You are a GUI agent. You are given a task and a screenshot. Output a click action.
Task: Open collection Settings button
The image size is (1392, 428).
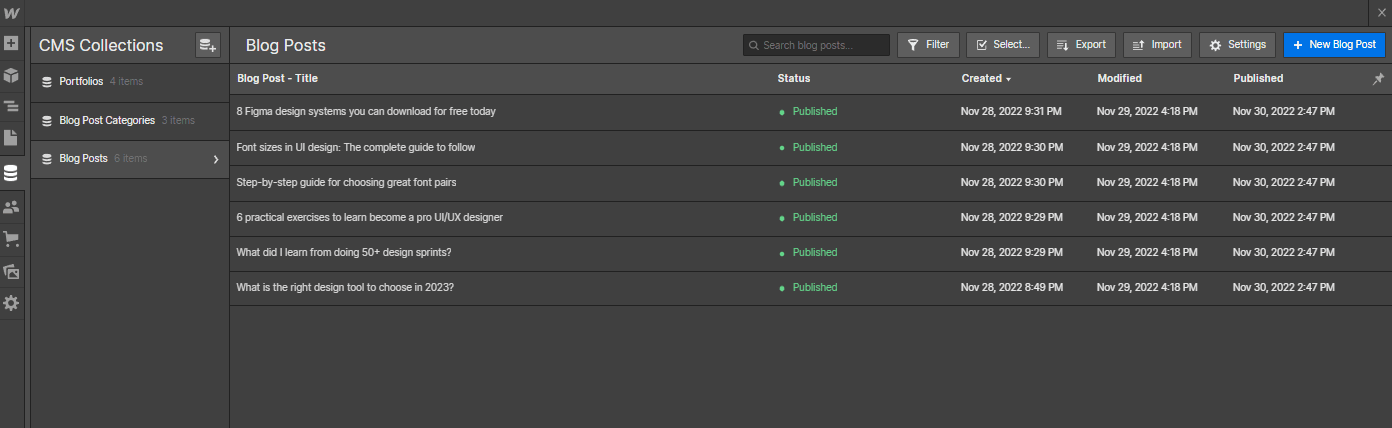click(x=1237, y=45)
